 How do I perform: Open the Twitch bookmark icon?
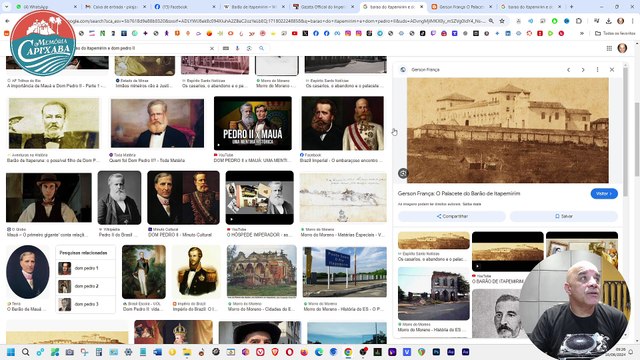coord(433,33)
